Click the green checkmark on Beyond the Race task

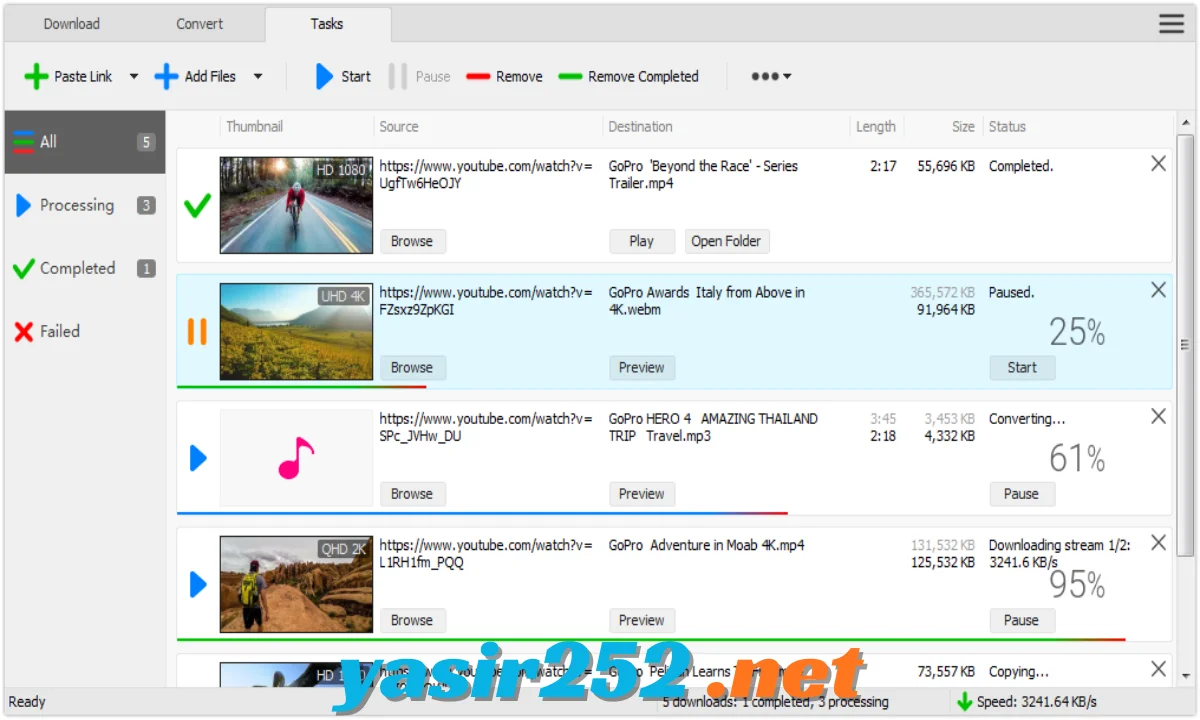(x=198, y=206)
